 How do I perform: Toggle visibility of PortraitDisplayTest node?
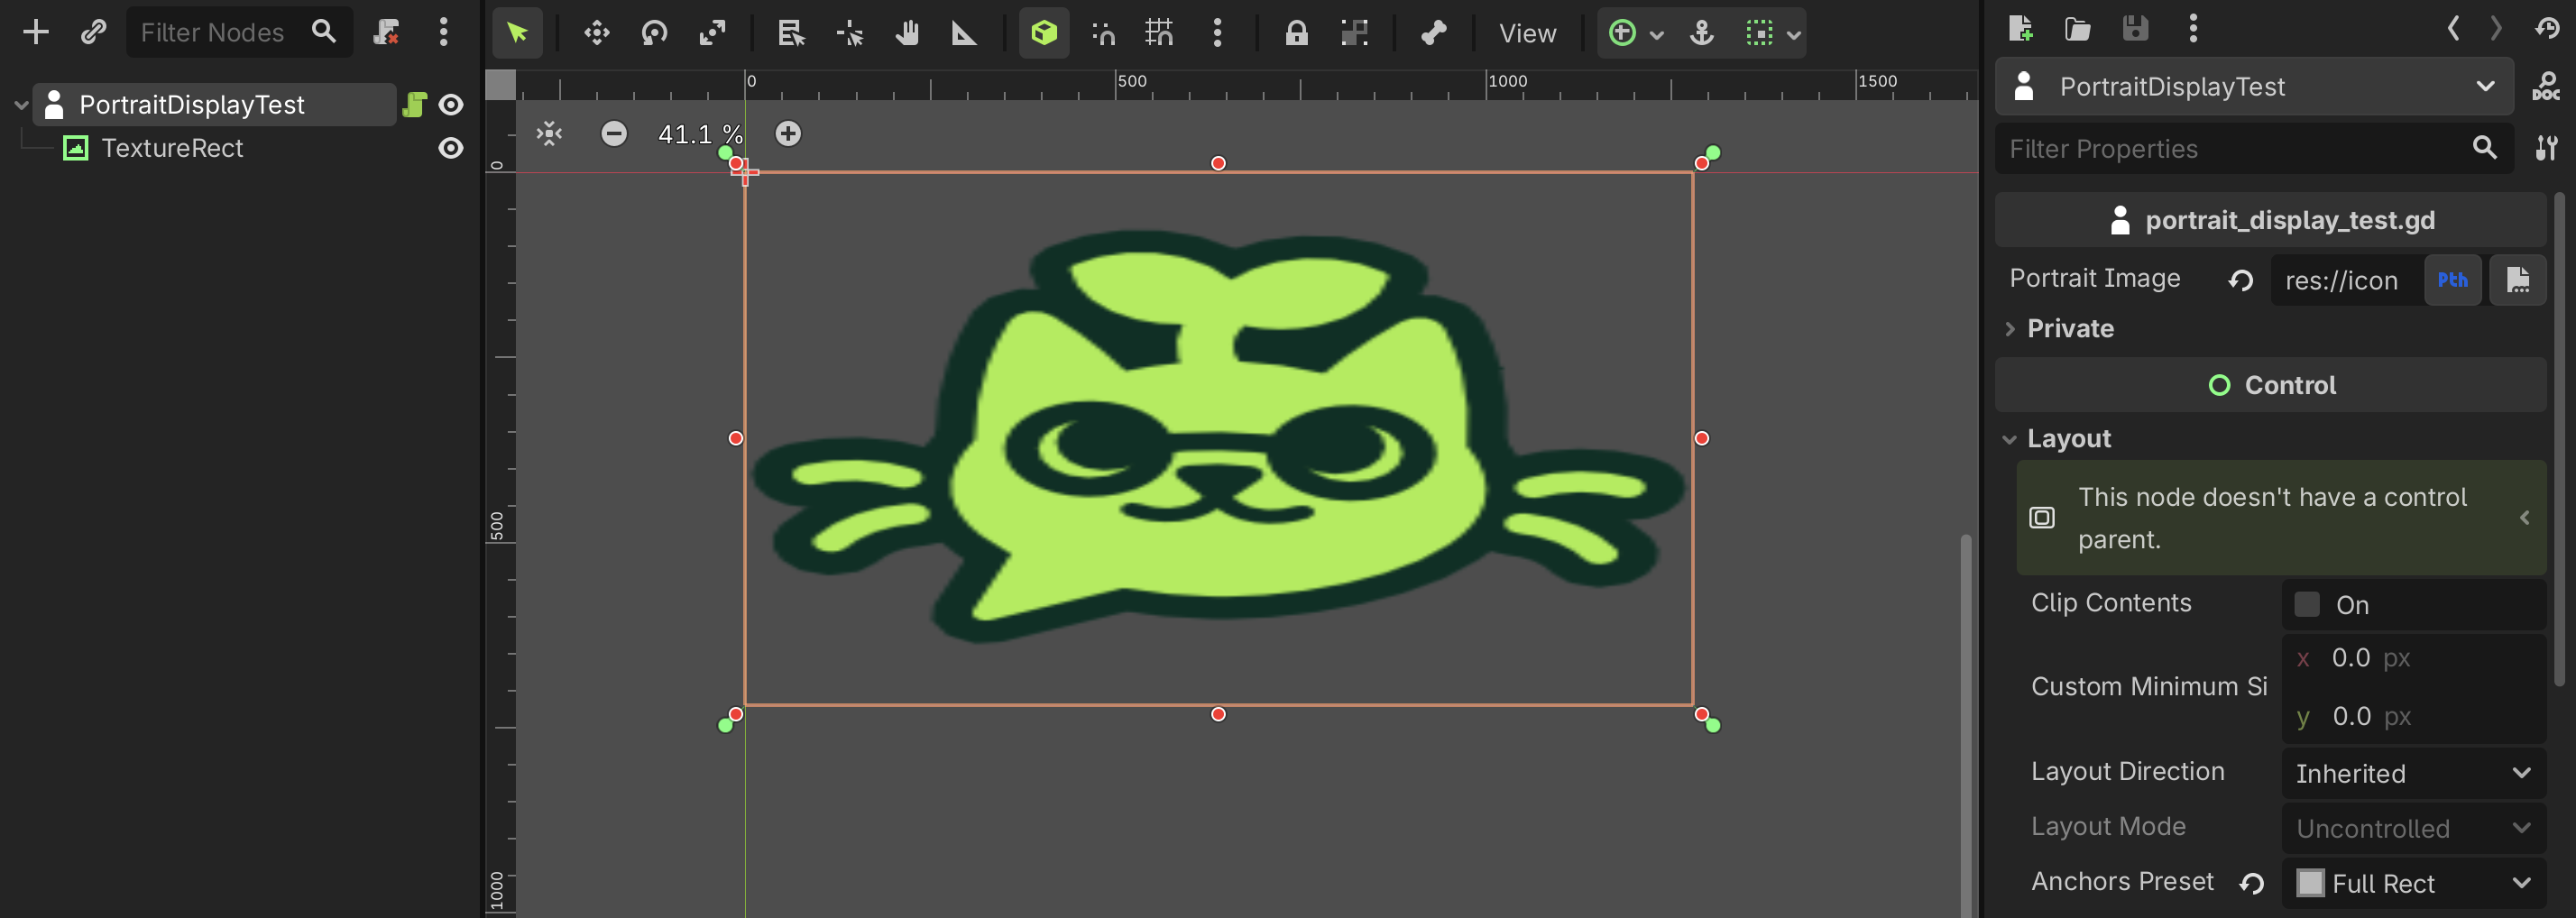pyautogui.click(x=451, y=105)
